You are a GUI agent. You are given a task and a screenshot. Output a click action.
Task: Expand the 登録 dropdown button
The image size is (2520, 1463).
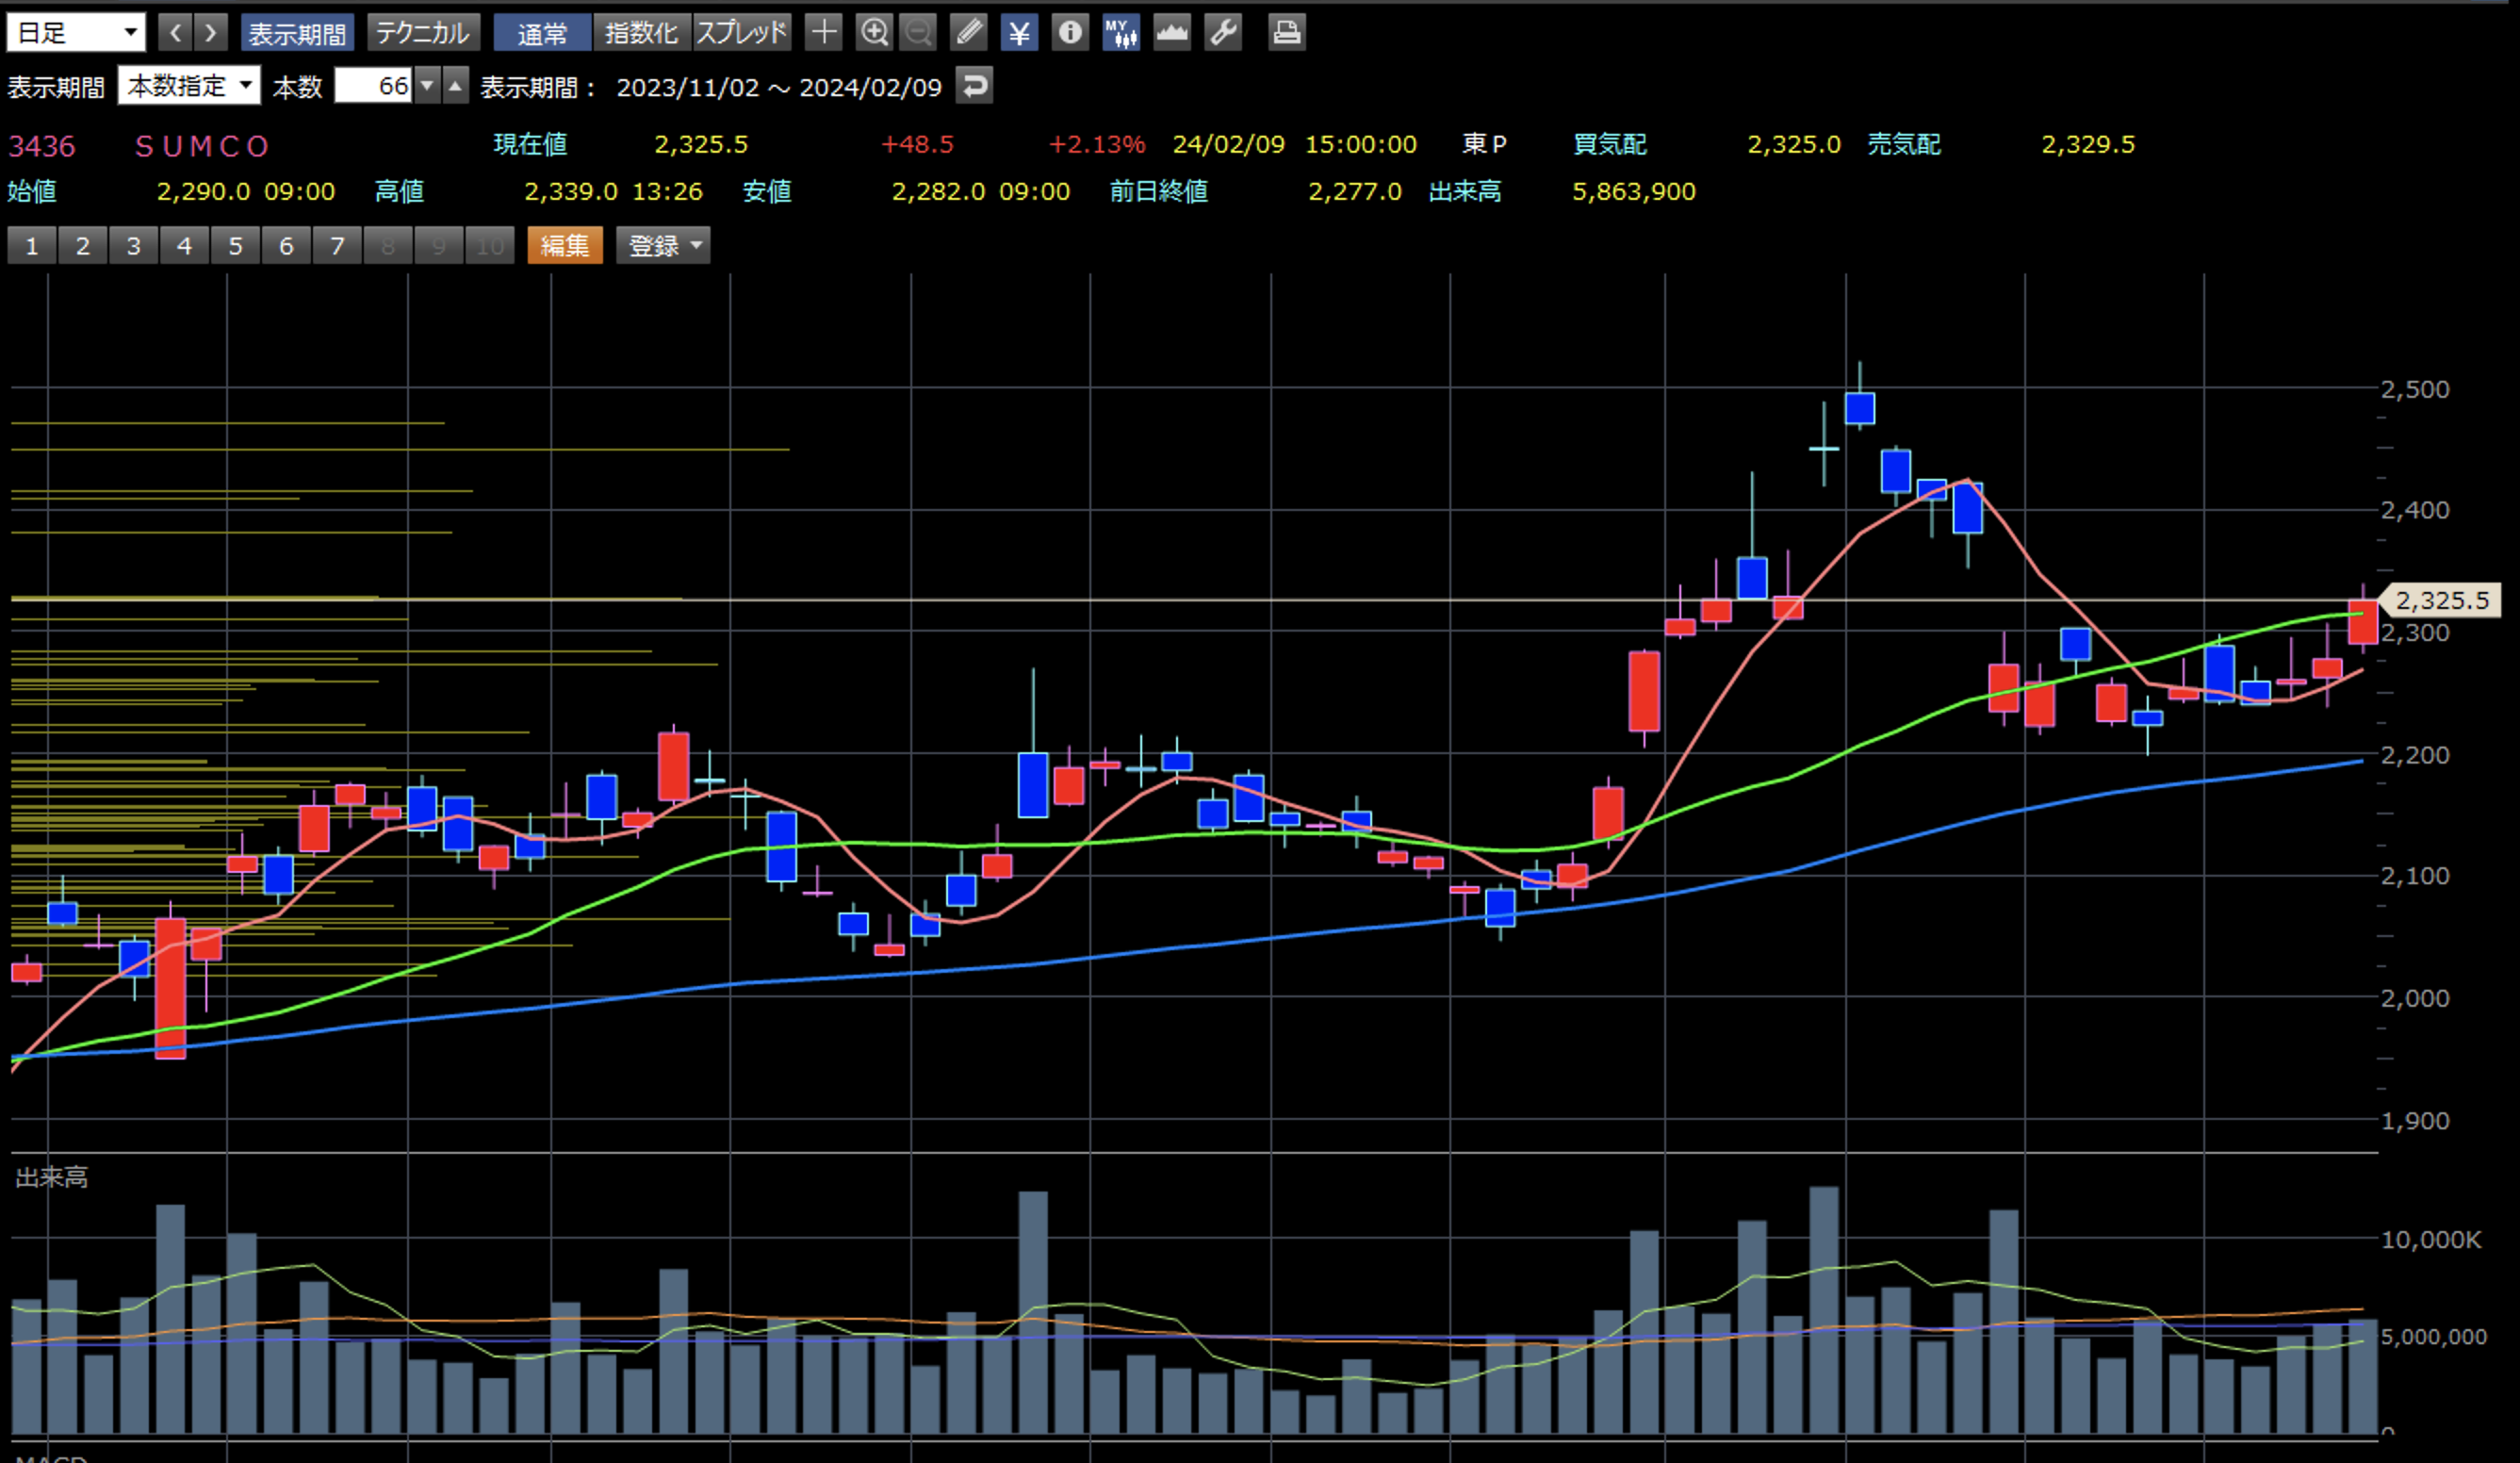[663, 245]
